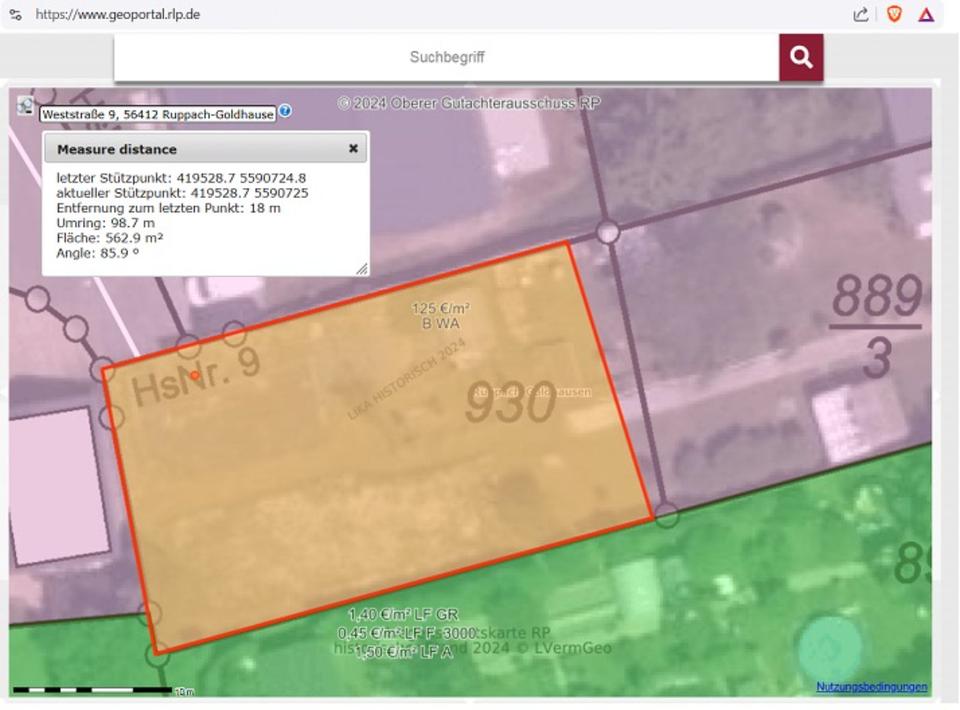Image resolution: width=960 pixels, height=710 pixels.
Task: Click the site settings icon before URL
Action: [x=15, y=14]
